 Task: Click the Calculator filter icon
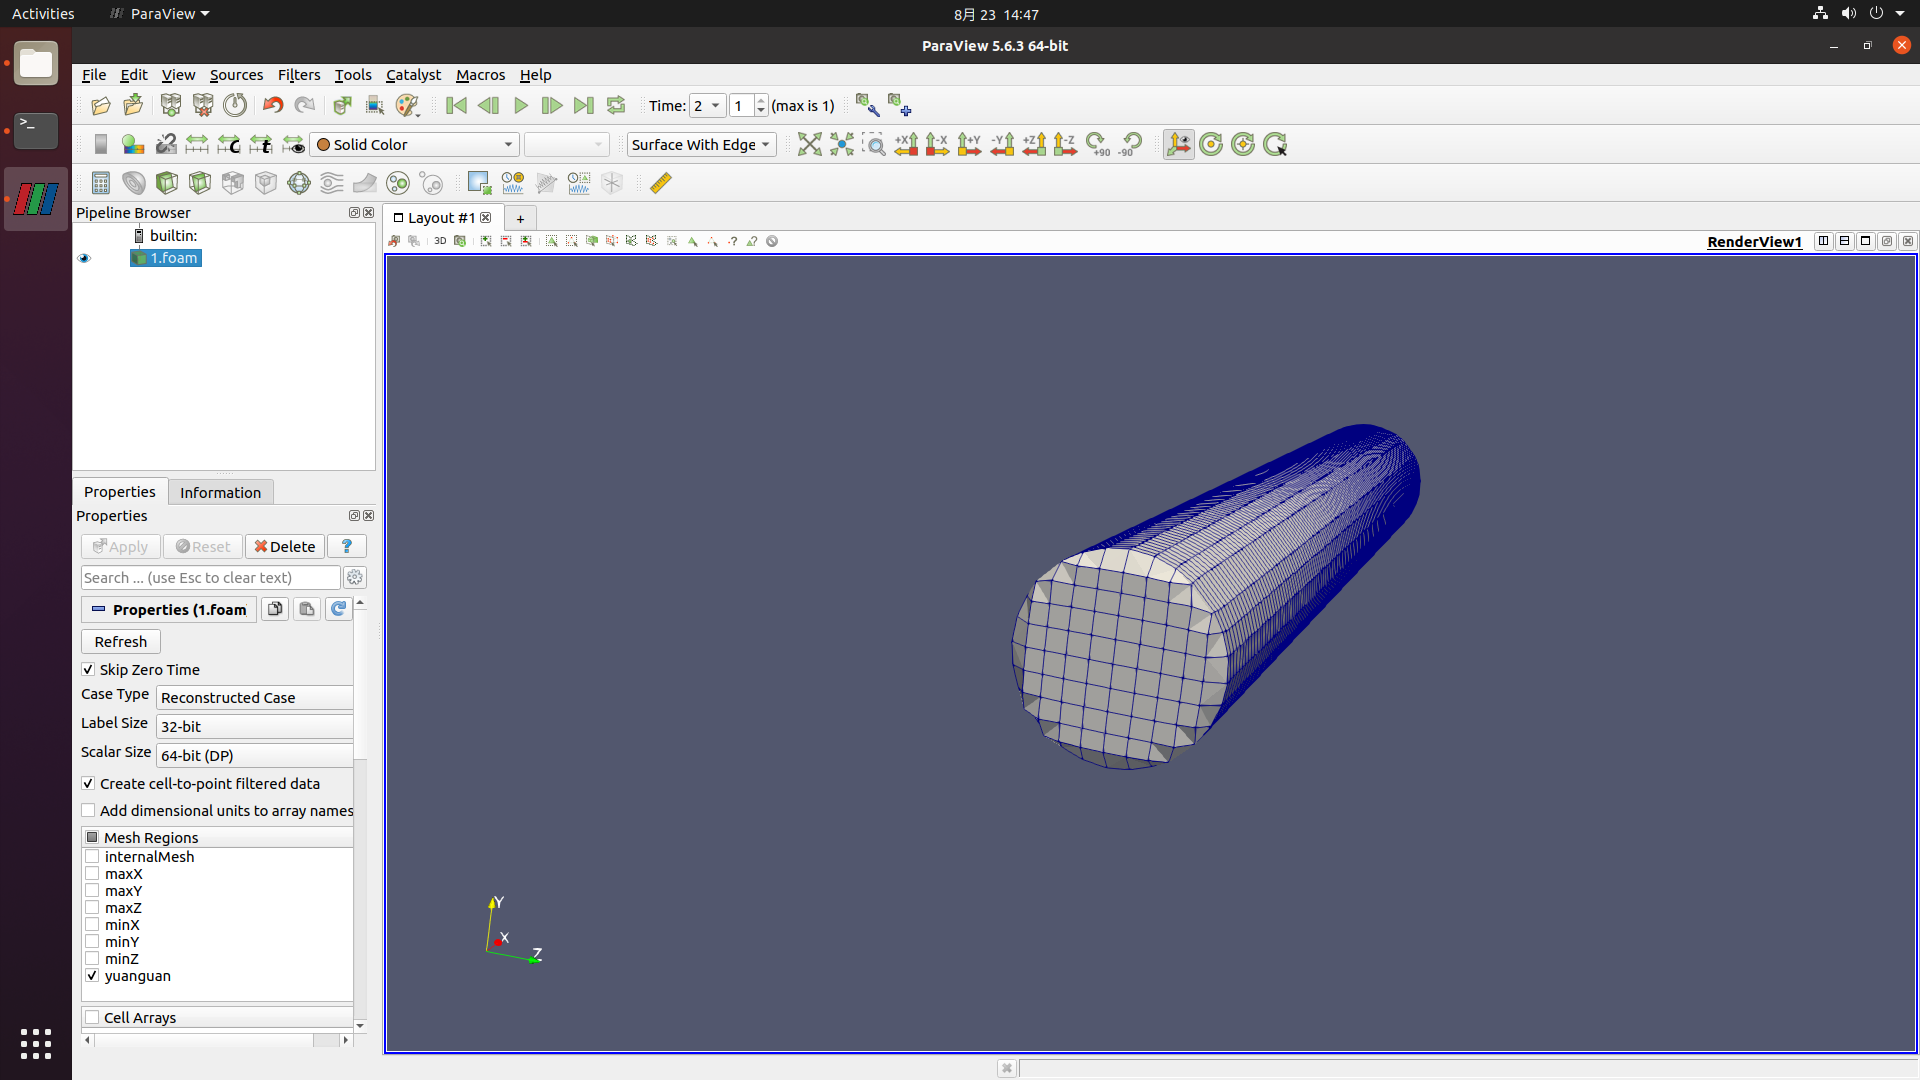[101, 183]
